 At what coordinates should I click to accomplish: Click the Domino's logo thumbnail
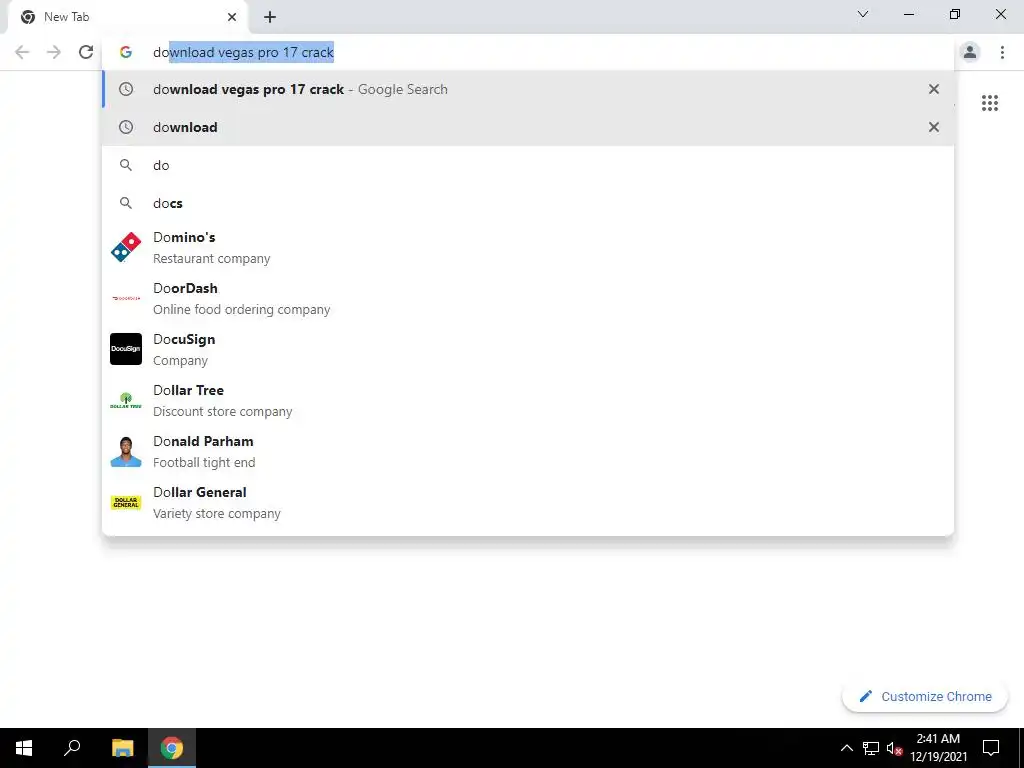coord(126,247)
